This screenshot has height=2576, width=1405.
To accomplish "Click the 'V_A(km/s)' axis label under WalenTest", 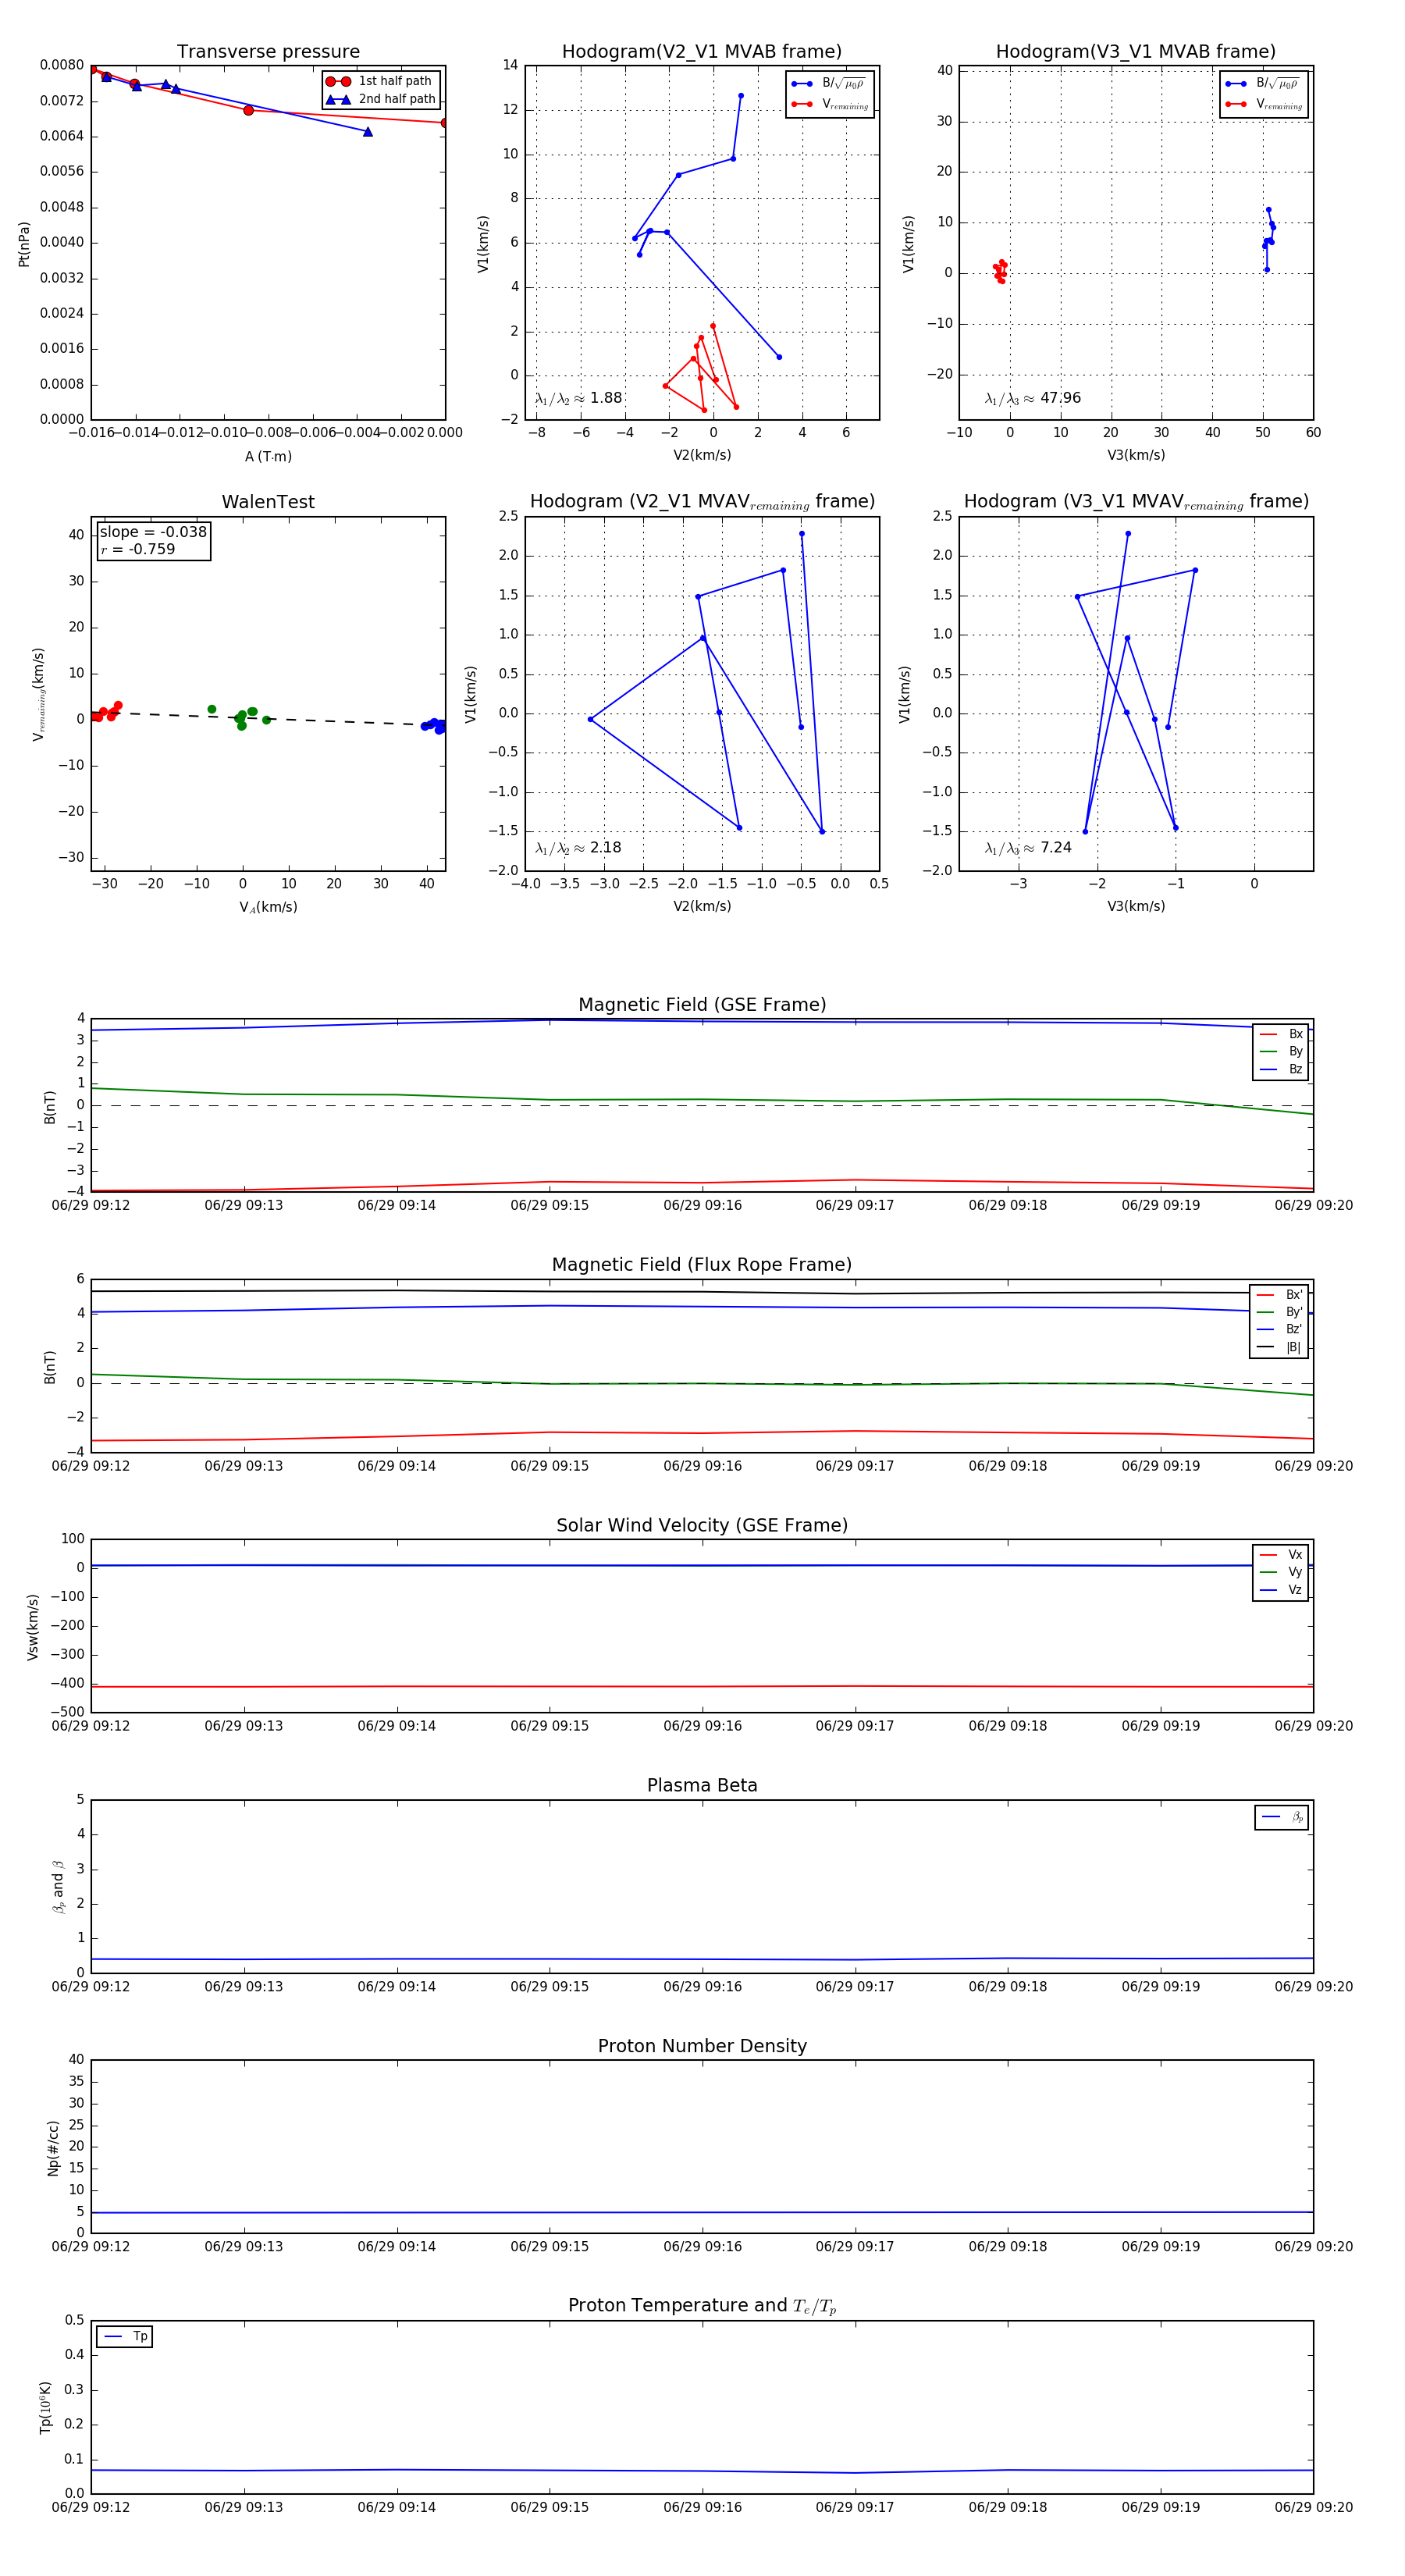I will tap(268, 907).
